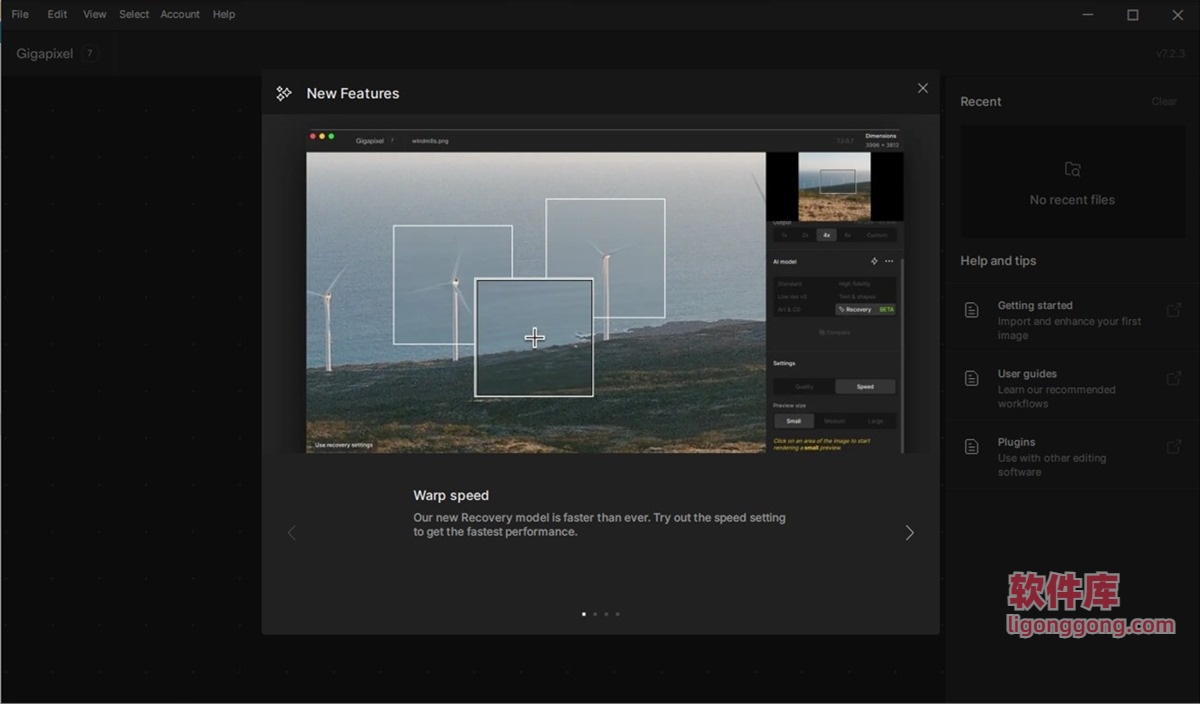Open the Edit menu

[57, 14]
